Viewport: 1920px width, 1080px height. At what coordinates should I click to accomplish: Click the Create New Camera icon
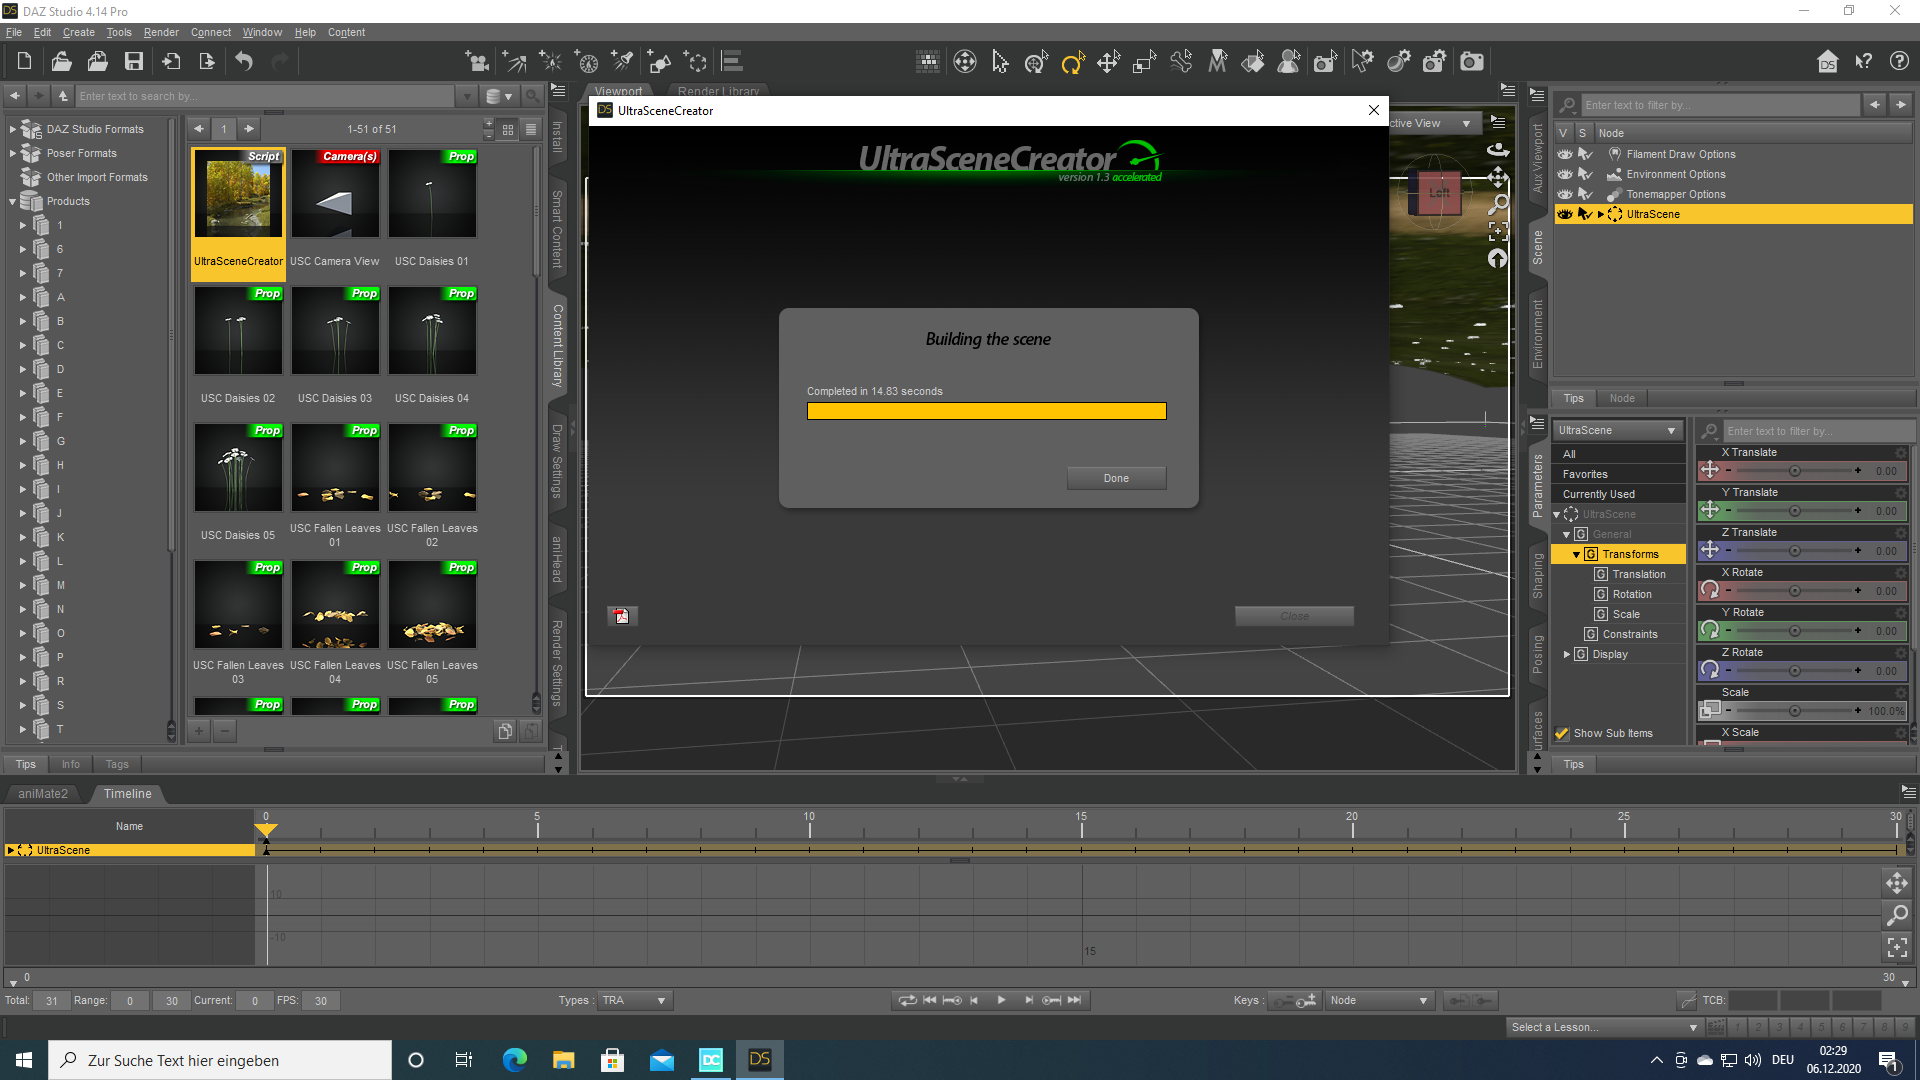pos(477,62)
